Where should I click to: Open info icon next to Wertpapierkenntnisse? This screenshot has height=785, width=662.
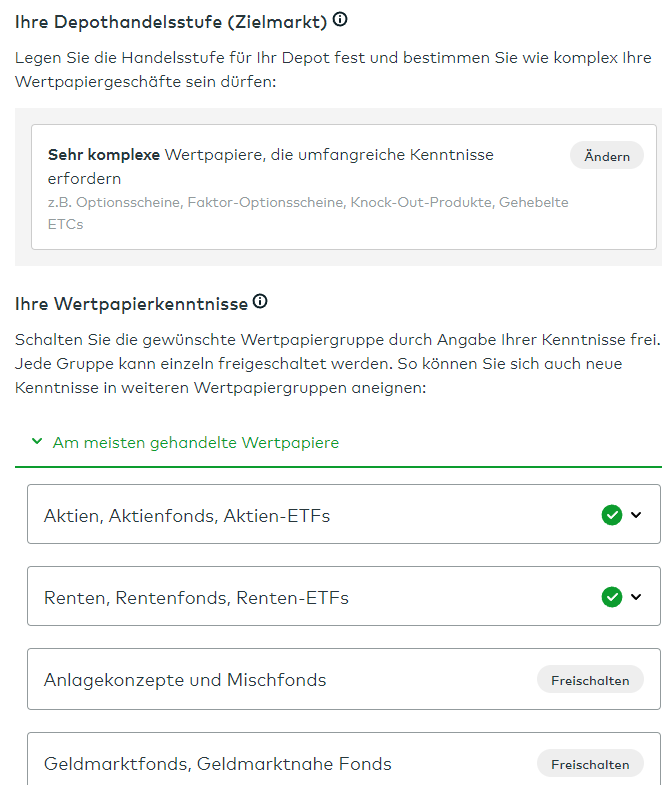point(260,301)
